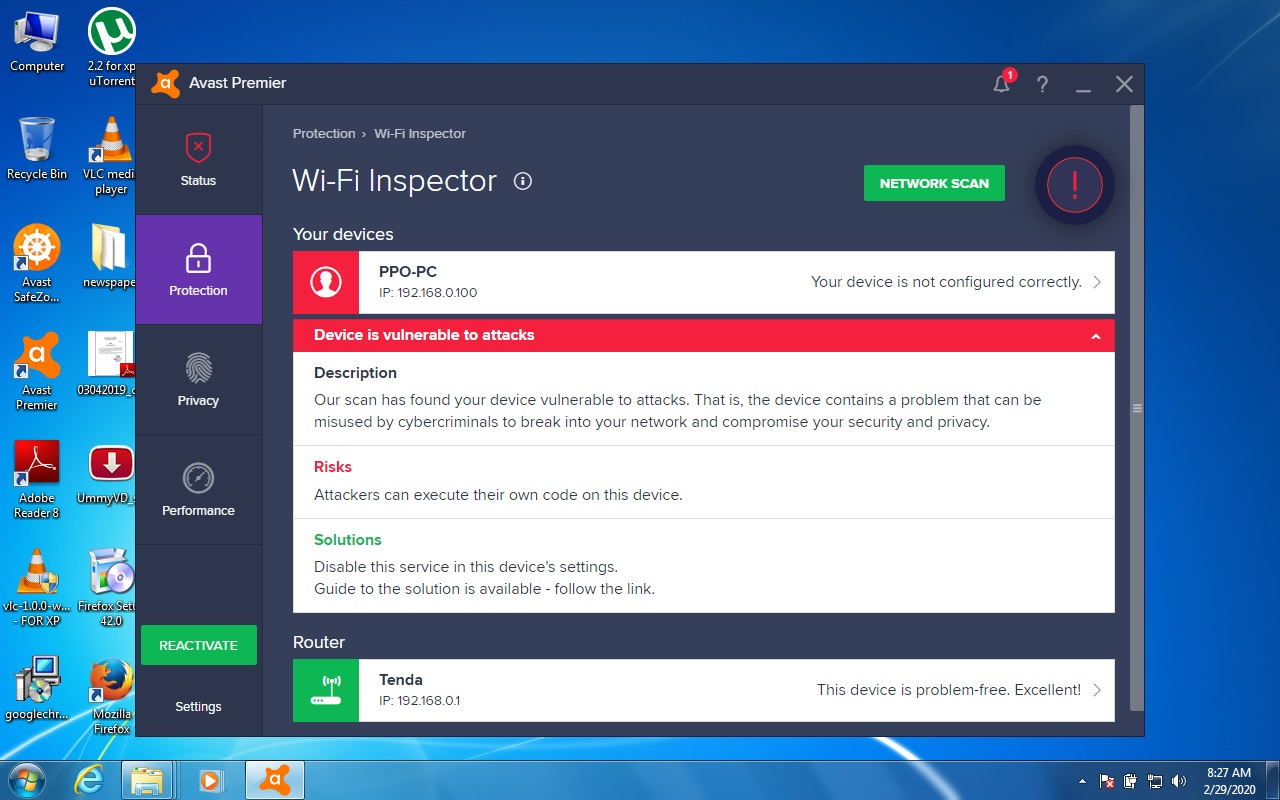The width and height of the screenshot is (1280, 800).
Task: Click the Wi-Fi Inspector info icon
Action: [x=522, y=181]
